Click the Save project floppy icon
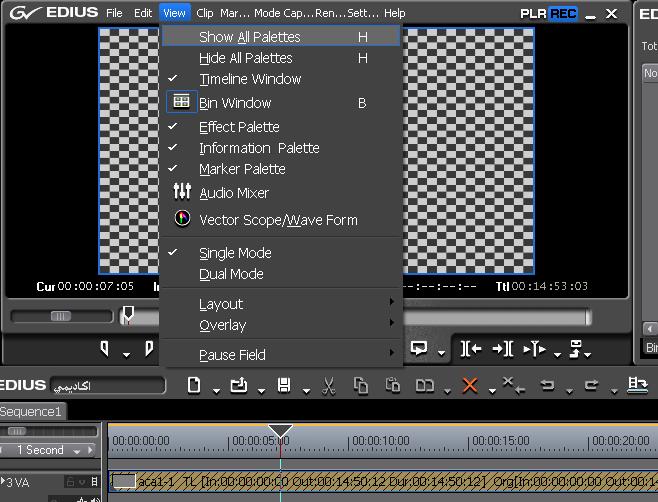The image size is (658, 502). click(284, 385)
